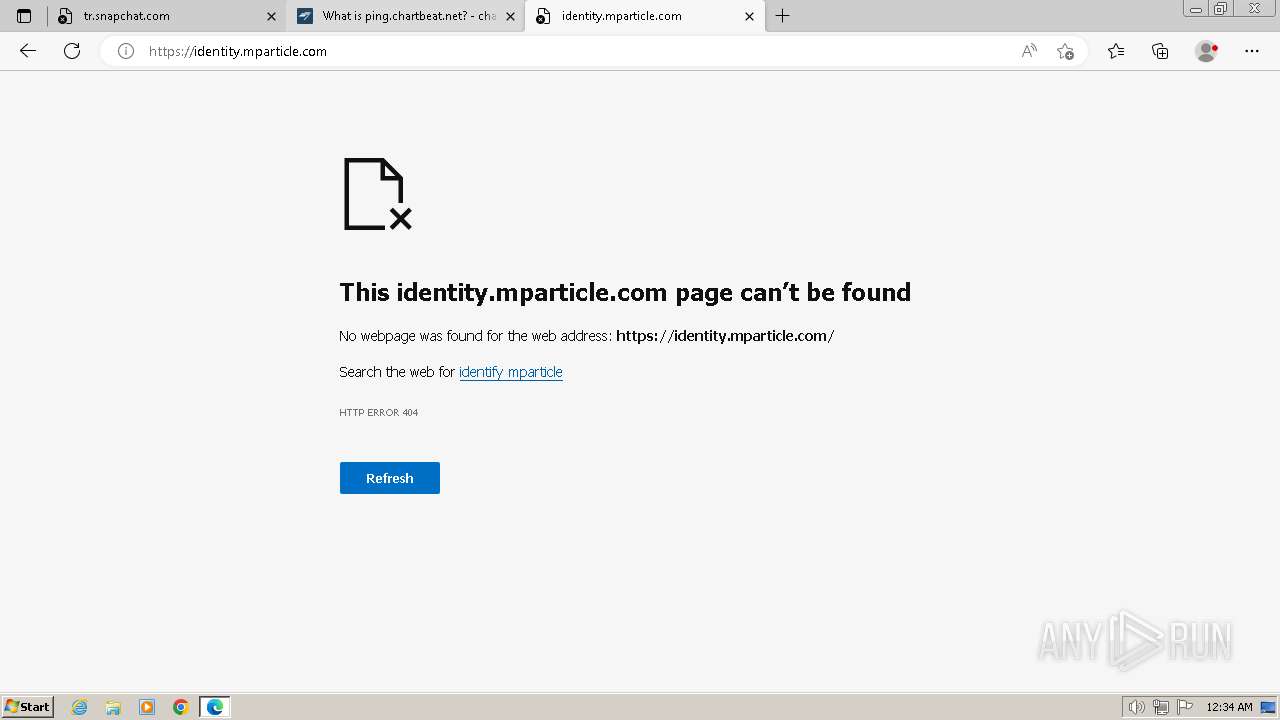Click the https://identity.mparticle.com/ bold address
Screen dimensions: 1280x720
click(x=725, y=336)
